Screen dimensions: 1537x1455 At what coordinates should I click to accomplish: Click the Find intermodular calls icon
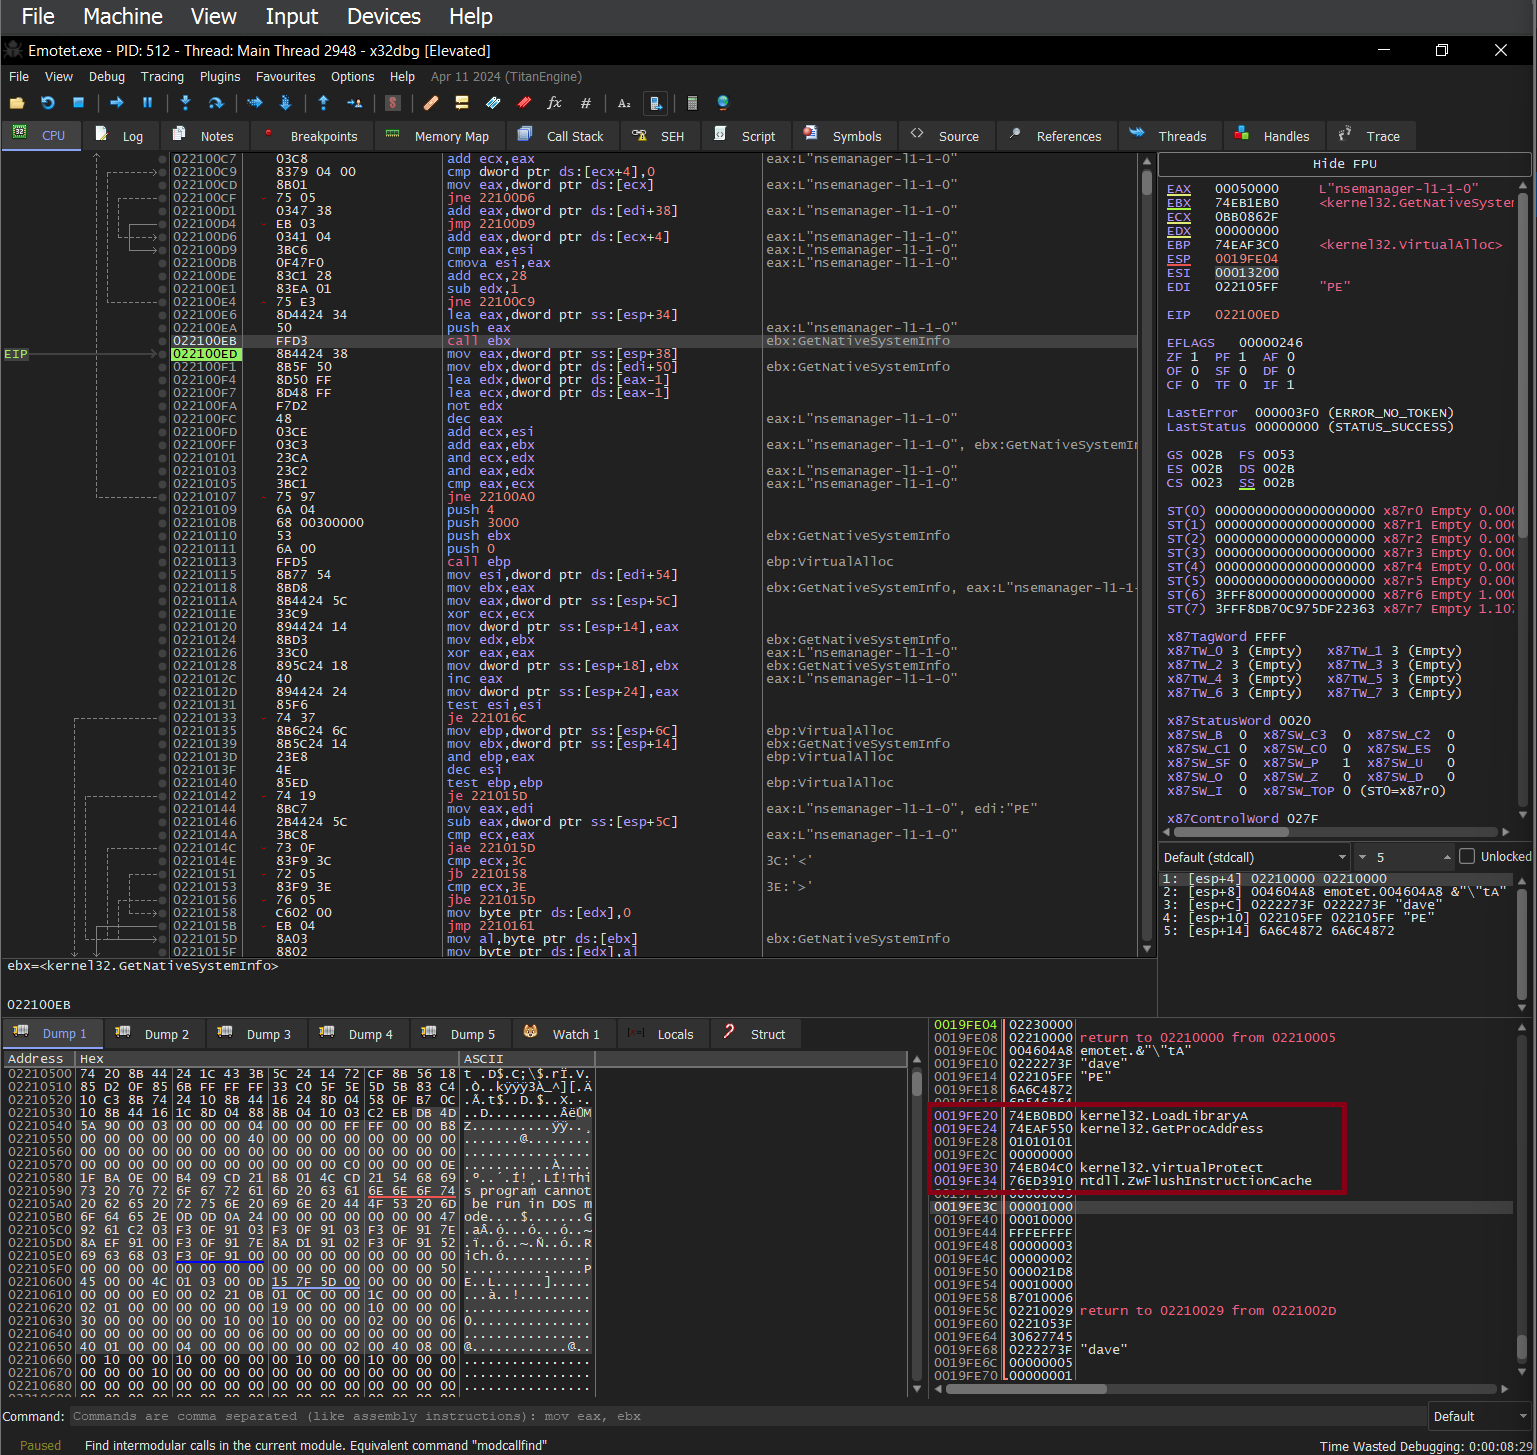(655, 103)
